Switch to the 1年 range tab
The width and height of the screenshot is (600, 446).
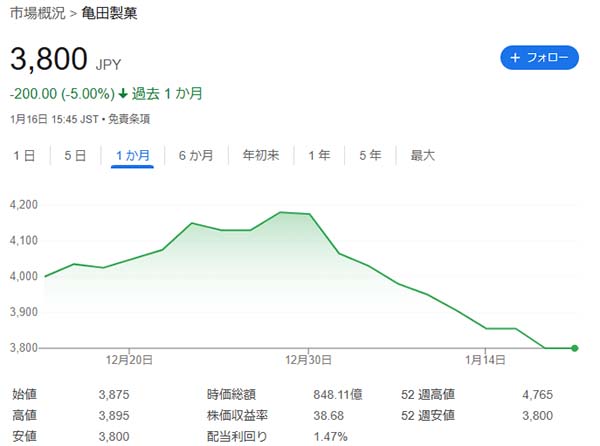pyautogui.click(x=319, y=155)
